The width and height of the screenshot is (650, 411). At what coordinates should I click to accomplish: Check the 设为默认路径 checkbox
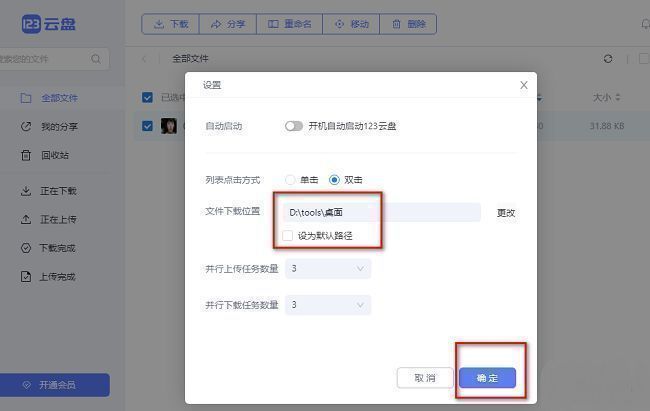pyautogui.click(x=288, y=236)
